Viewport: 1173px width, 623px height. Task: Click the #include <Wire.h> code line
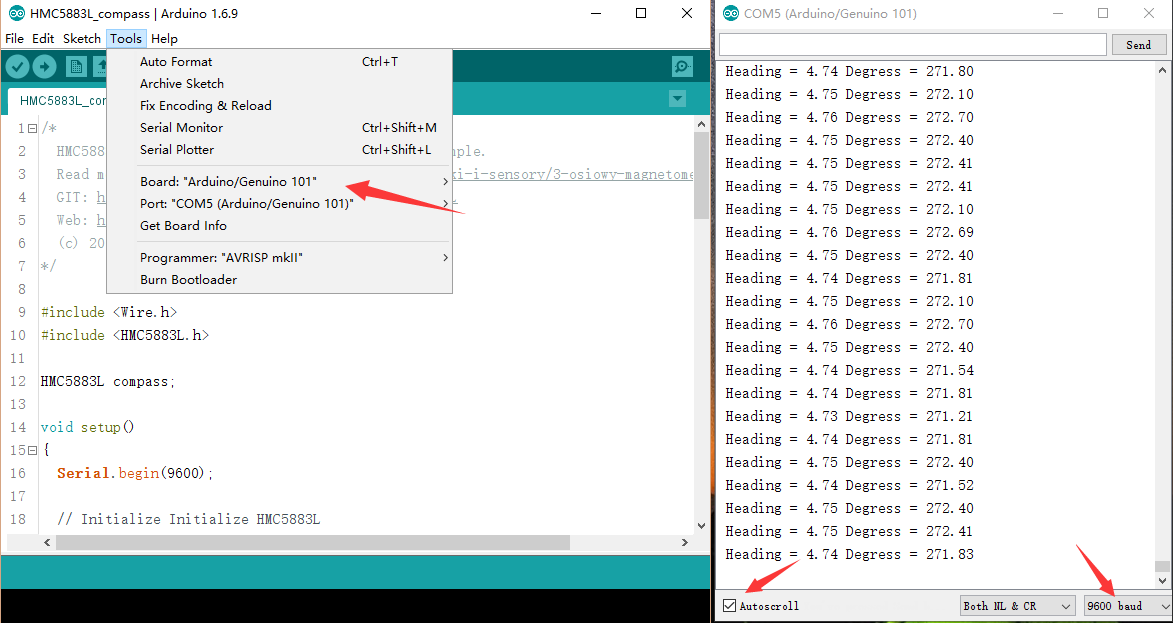(x=109, y=312)
